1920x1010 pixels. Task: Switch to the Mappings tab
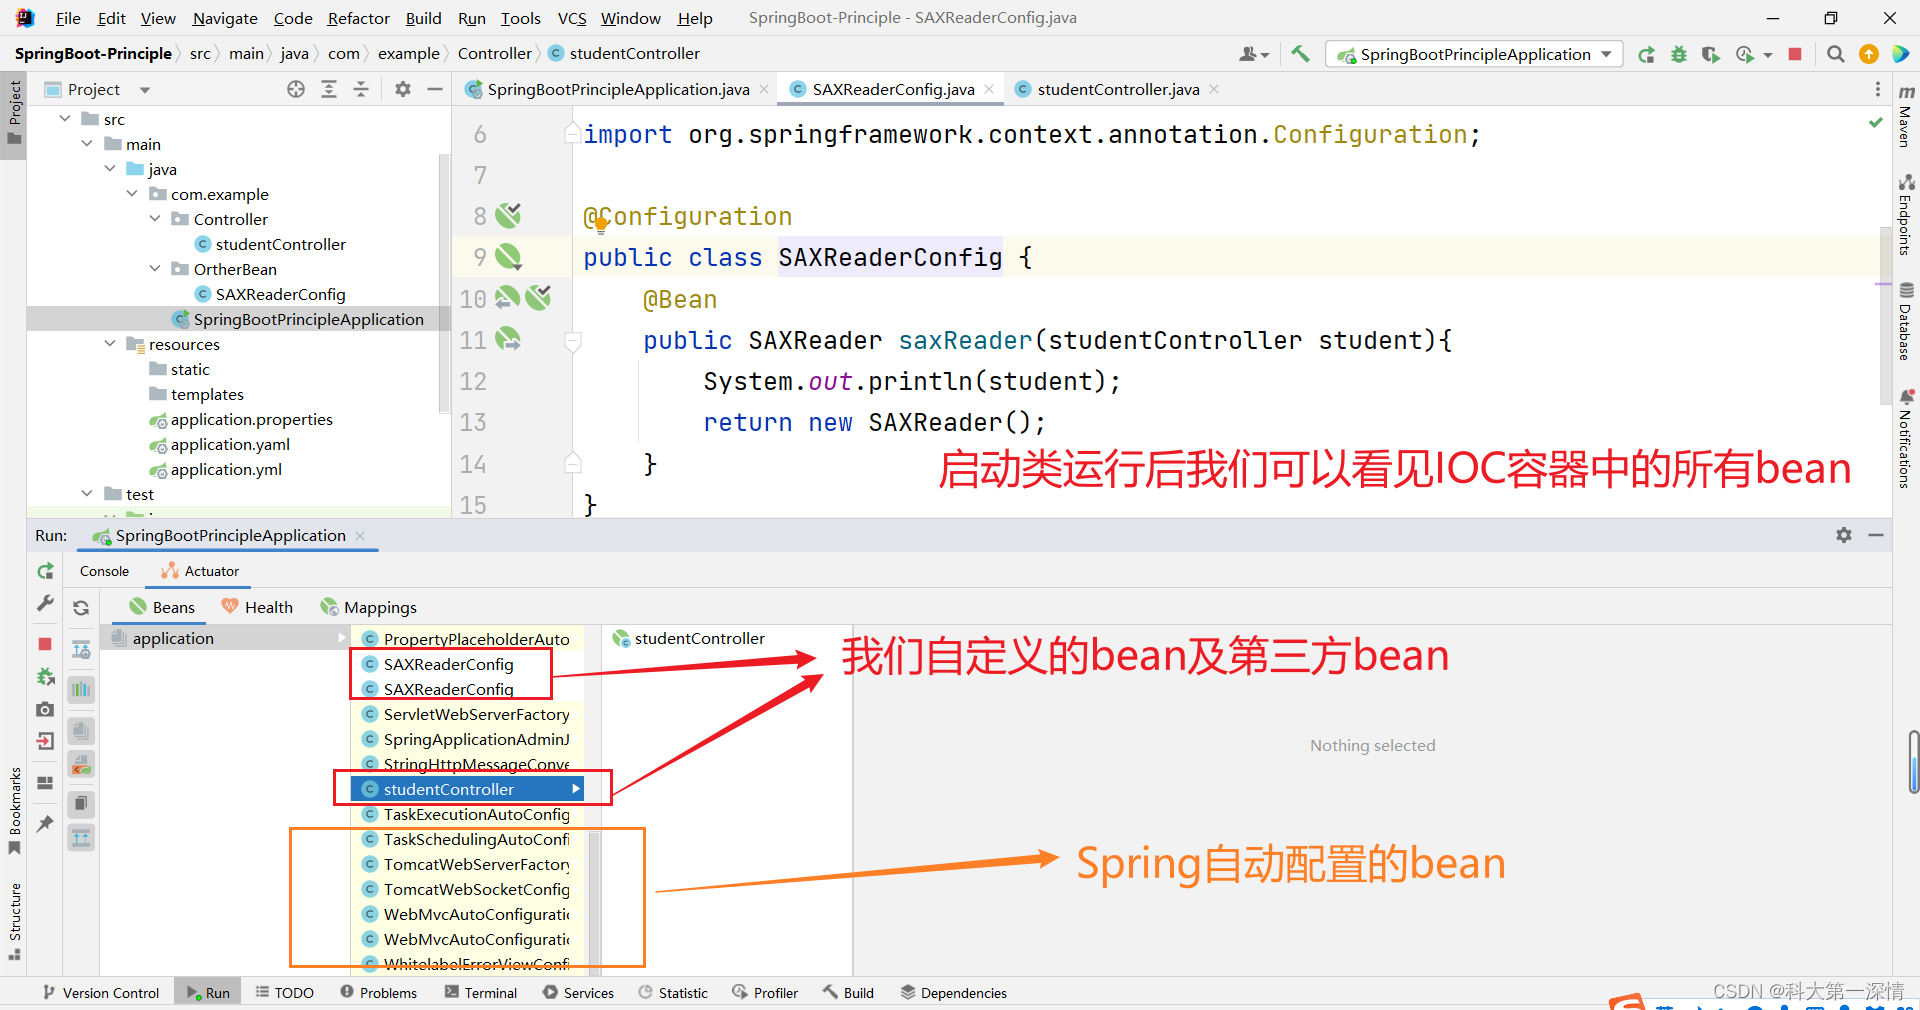coord(368,607)
